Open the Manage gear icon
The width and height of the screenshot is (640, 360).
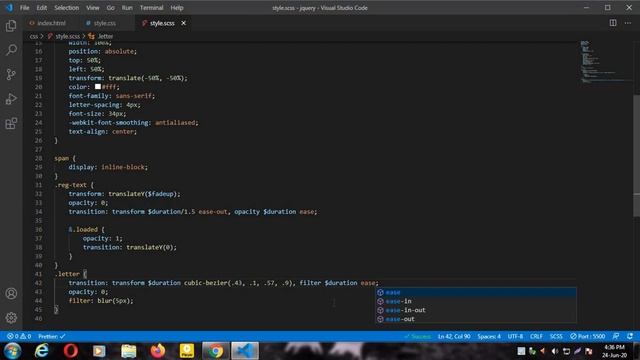[11, 318]
